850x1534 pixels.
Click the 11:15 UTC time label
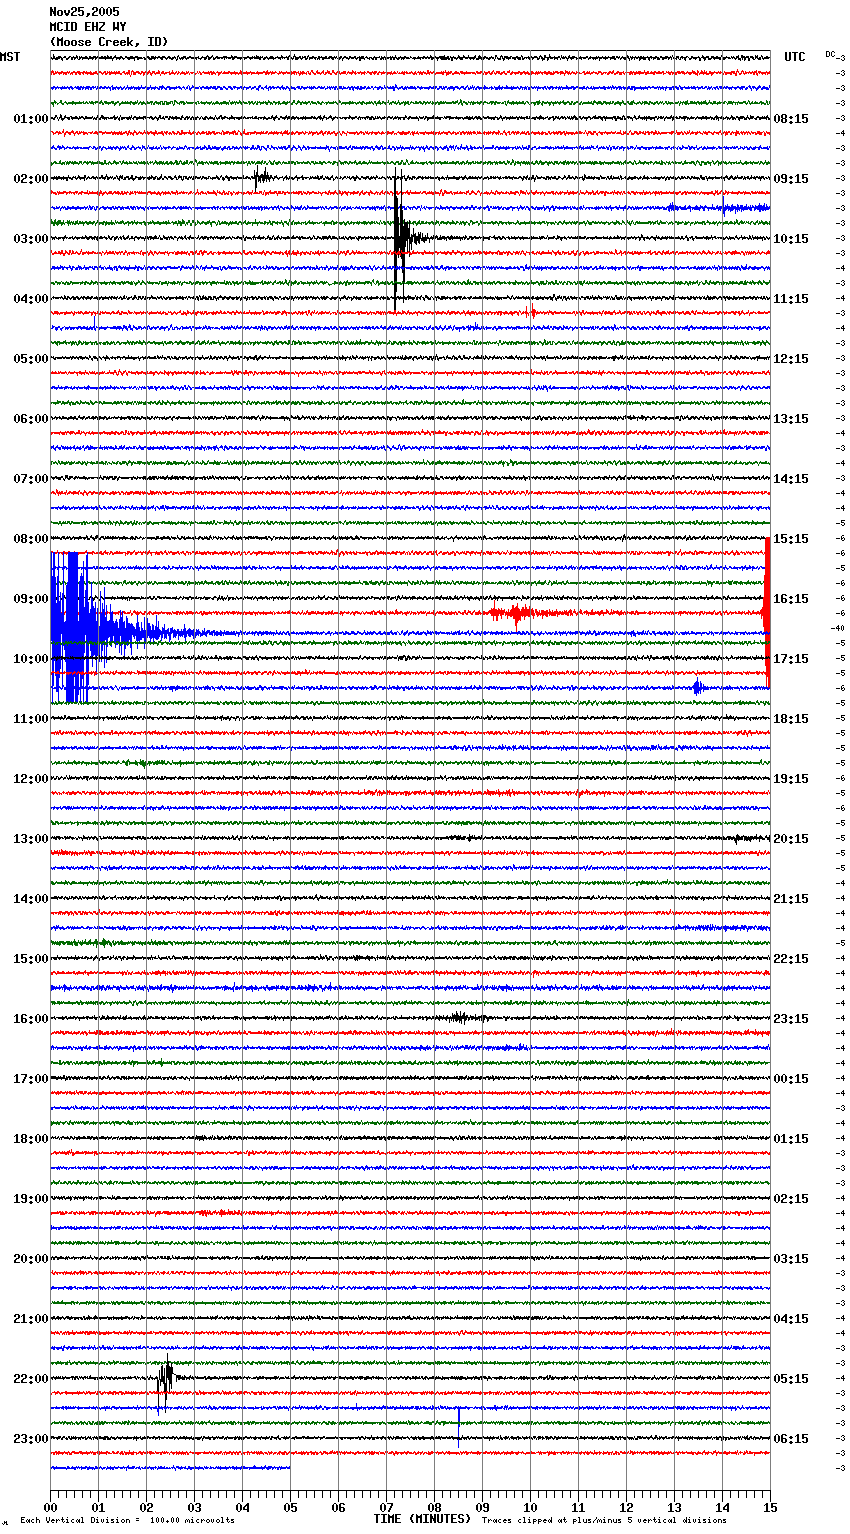[791, 299]
